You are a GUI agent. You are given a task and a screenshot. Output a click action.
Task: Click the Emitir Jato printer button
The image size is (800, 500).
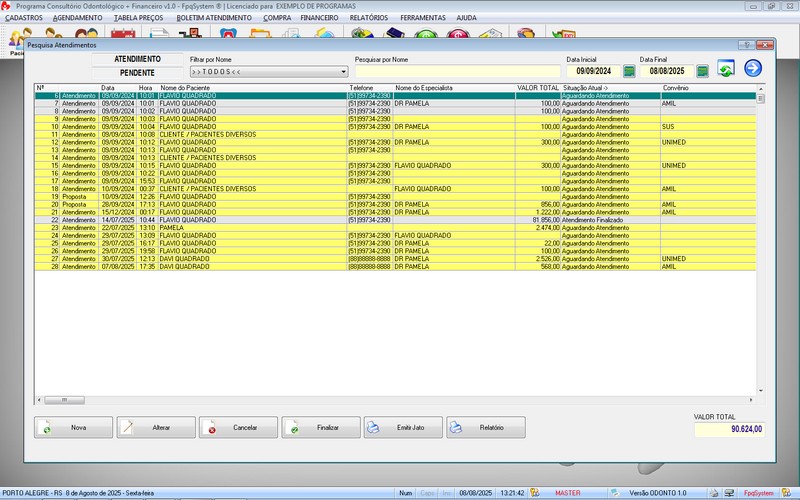(403, 428)
